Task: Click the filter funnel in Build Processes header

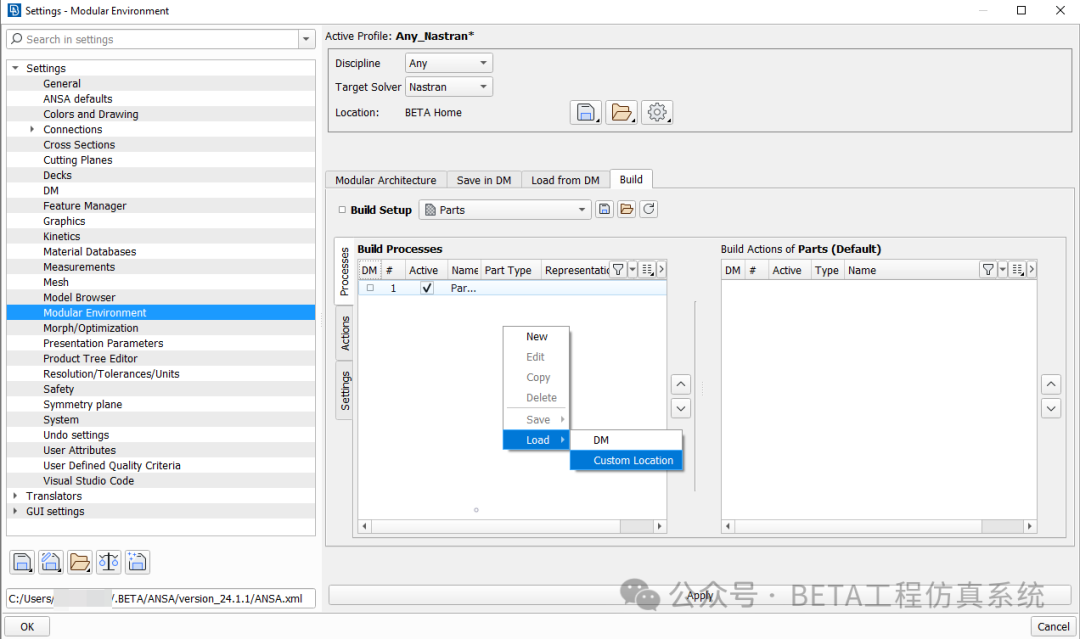Action: tap(618, 270)
